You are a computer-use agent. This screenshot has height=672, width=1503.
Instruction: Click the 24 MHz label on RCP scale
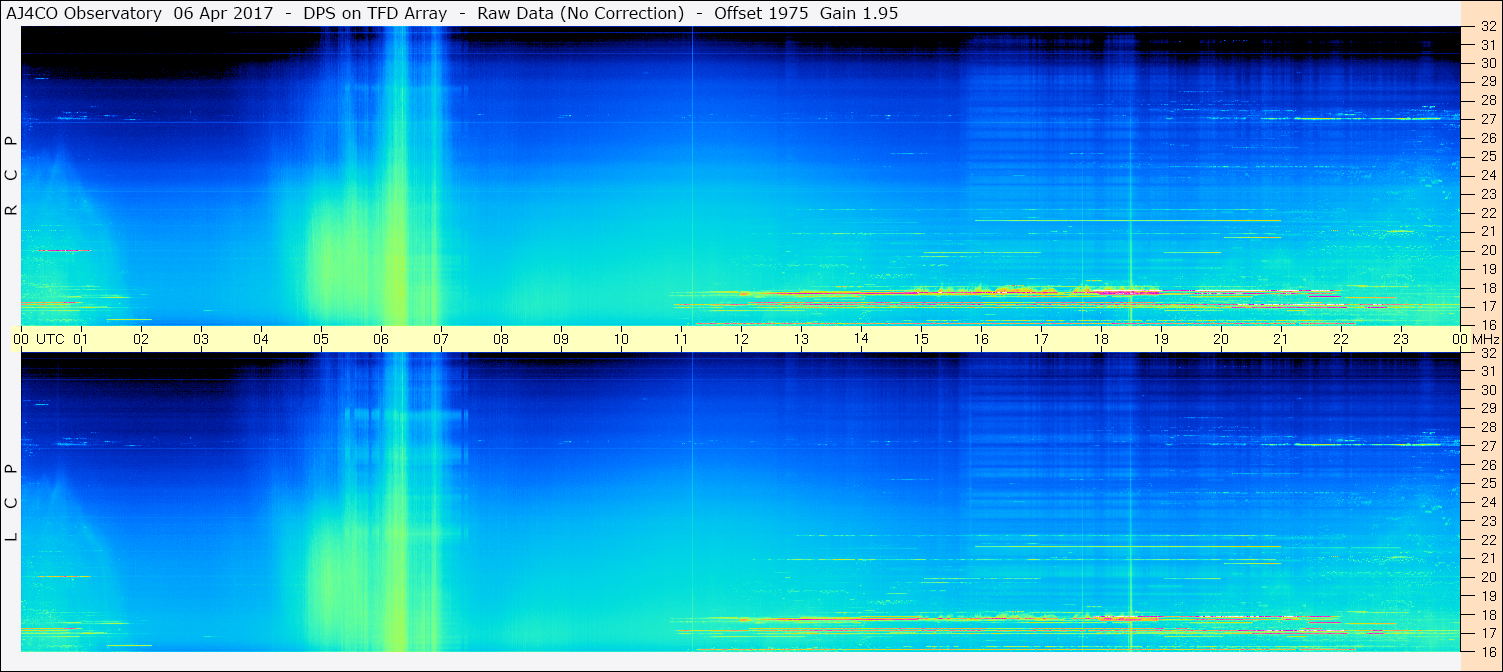(1488, 175)
